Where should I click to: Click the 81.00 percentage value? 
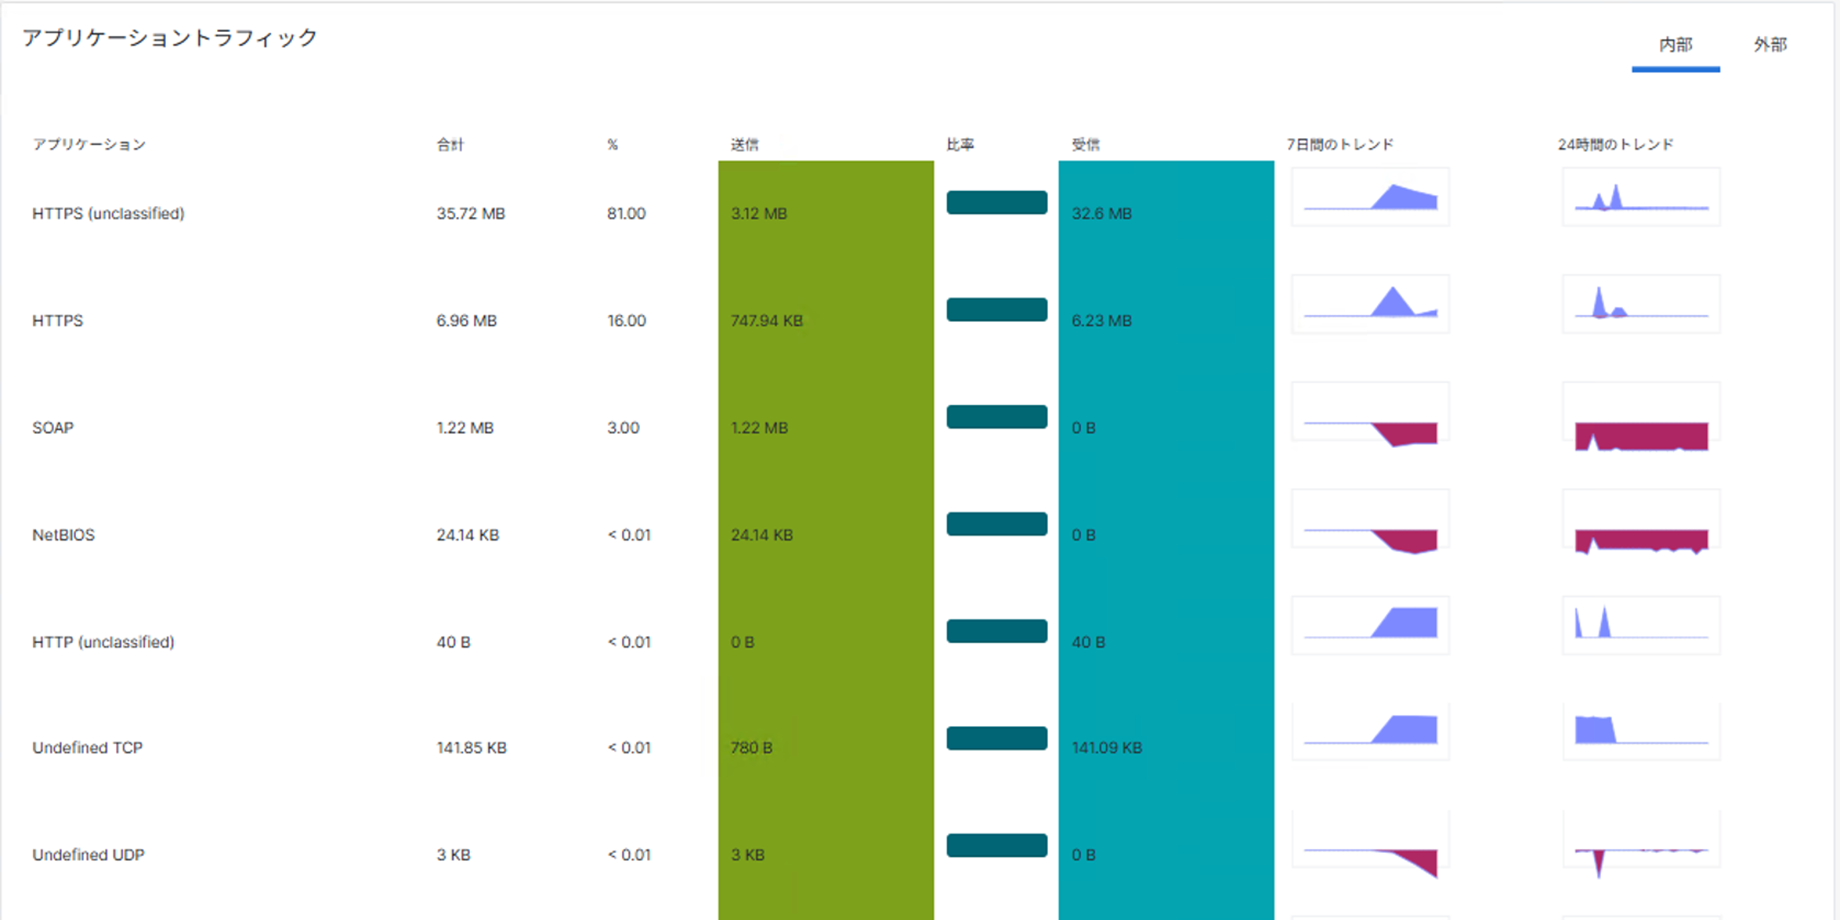(626, 214)
